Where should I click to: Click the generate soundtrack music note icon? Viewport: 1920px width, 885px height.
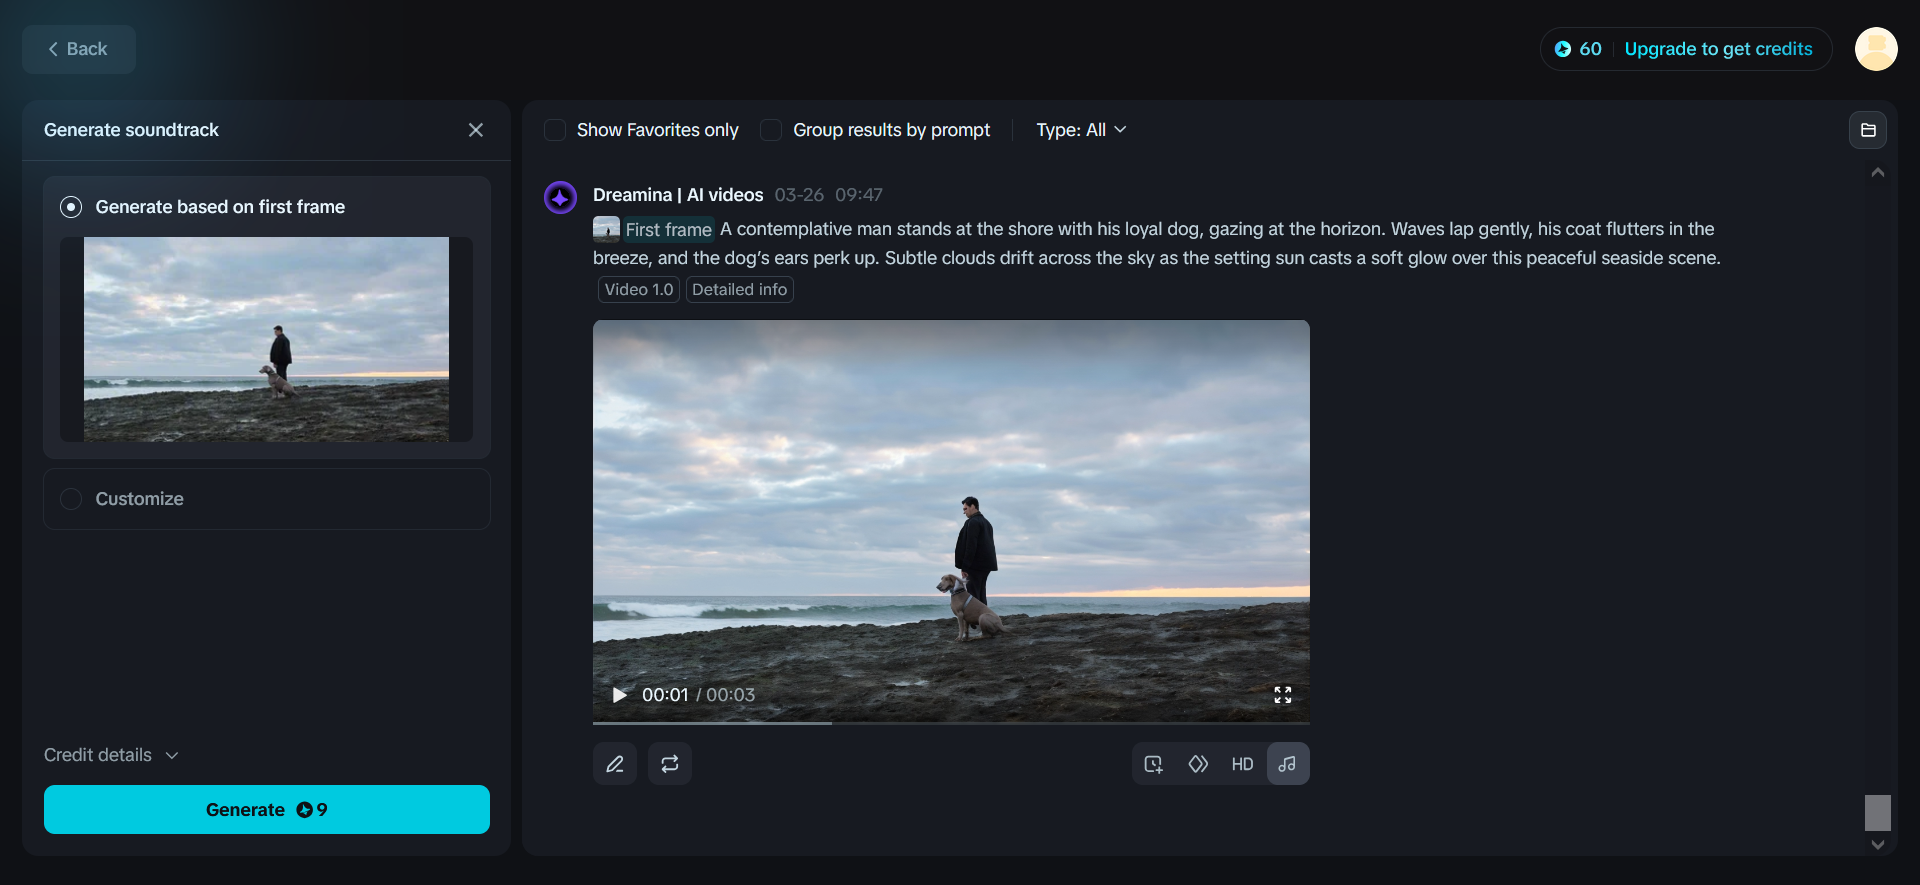click(x=1288, y=764)
